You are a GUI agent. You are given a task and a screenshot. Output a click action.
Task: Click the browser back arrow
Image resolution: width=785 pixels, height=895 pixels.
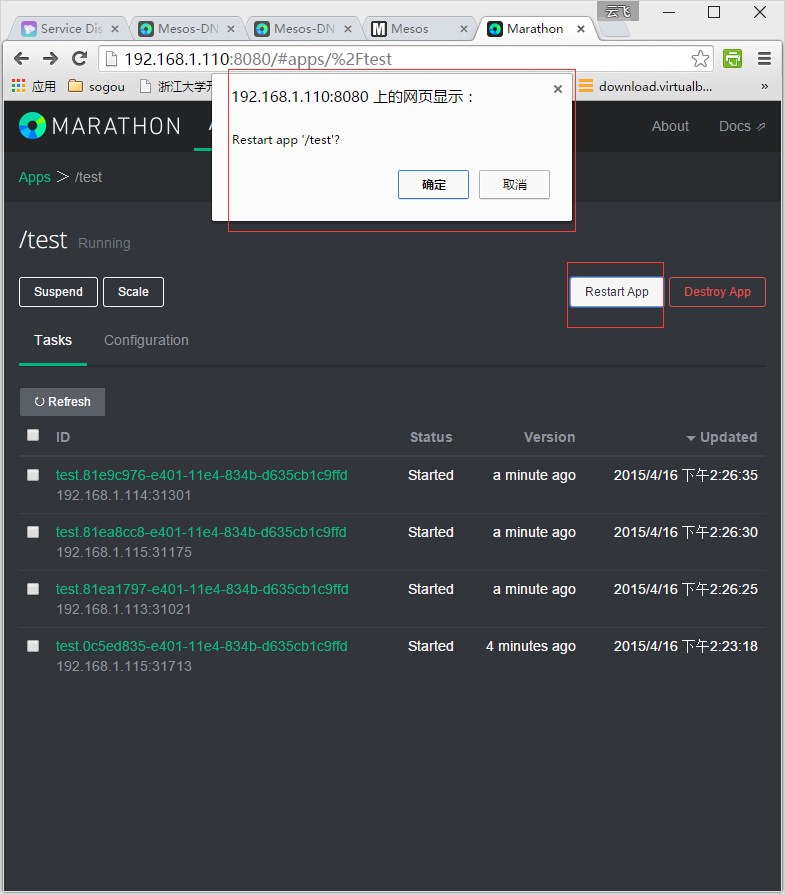pyautogui.click(x=21, y=58)
